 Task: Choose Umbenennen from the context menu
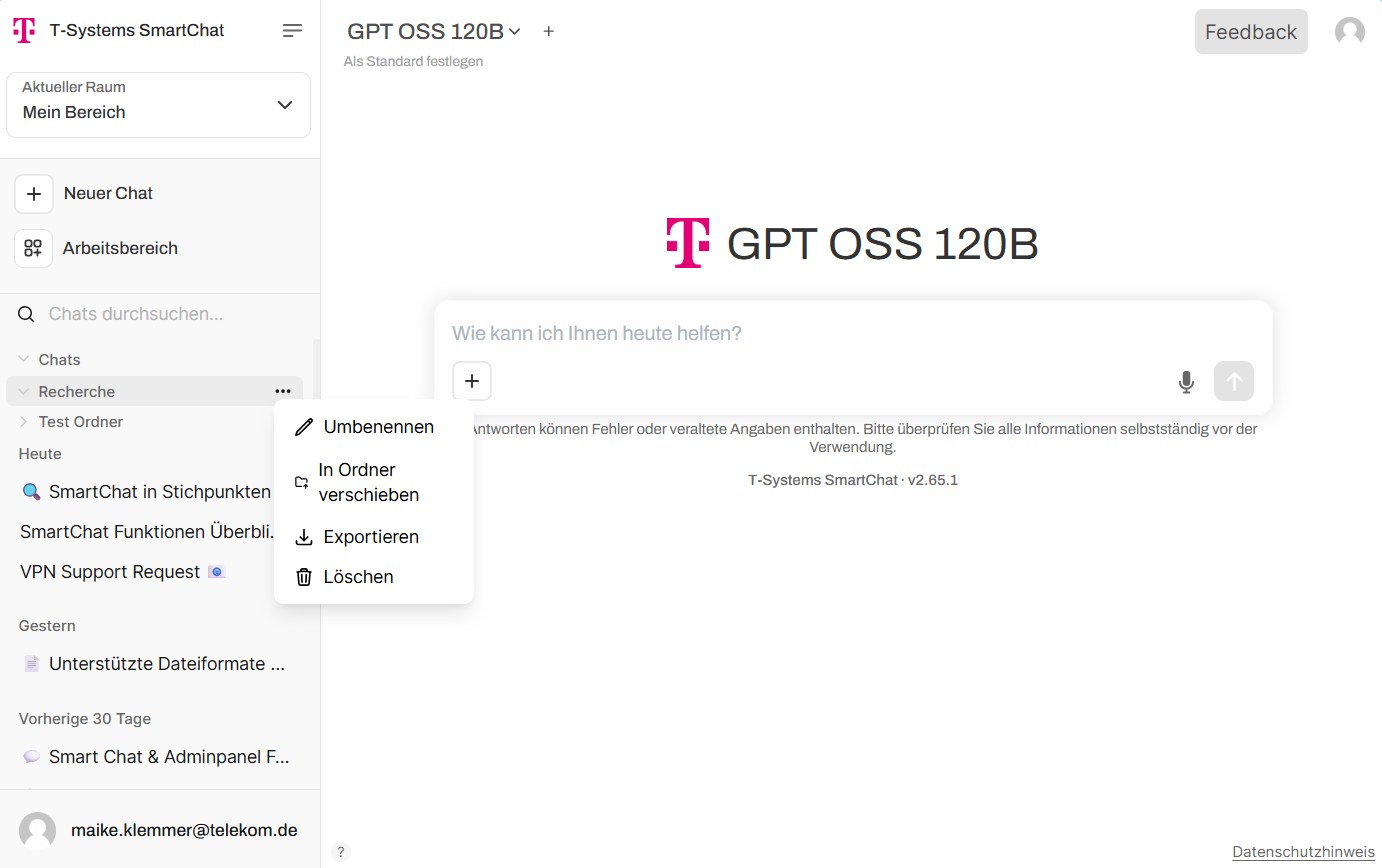click(x=374, y=427)
